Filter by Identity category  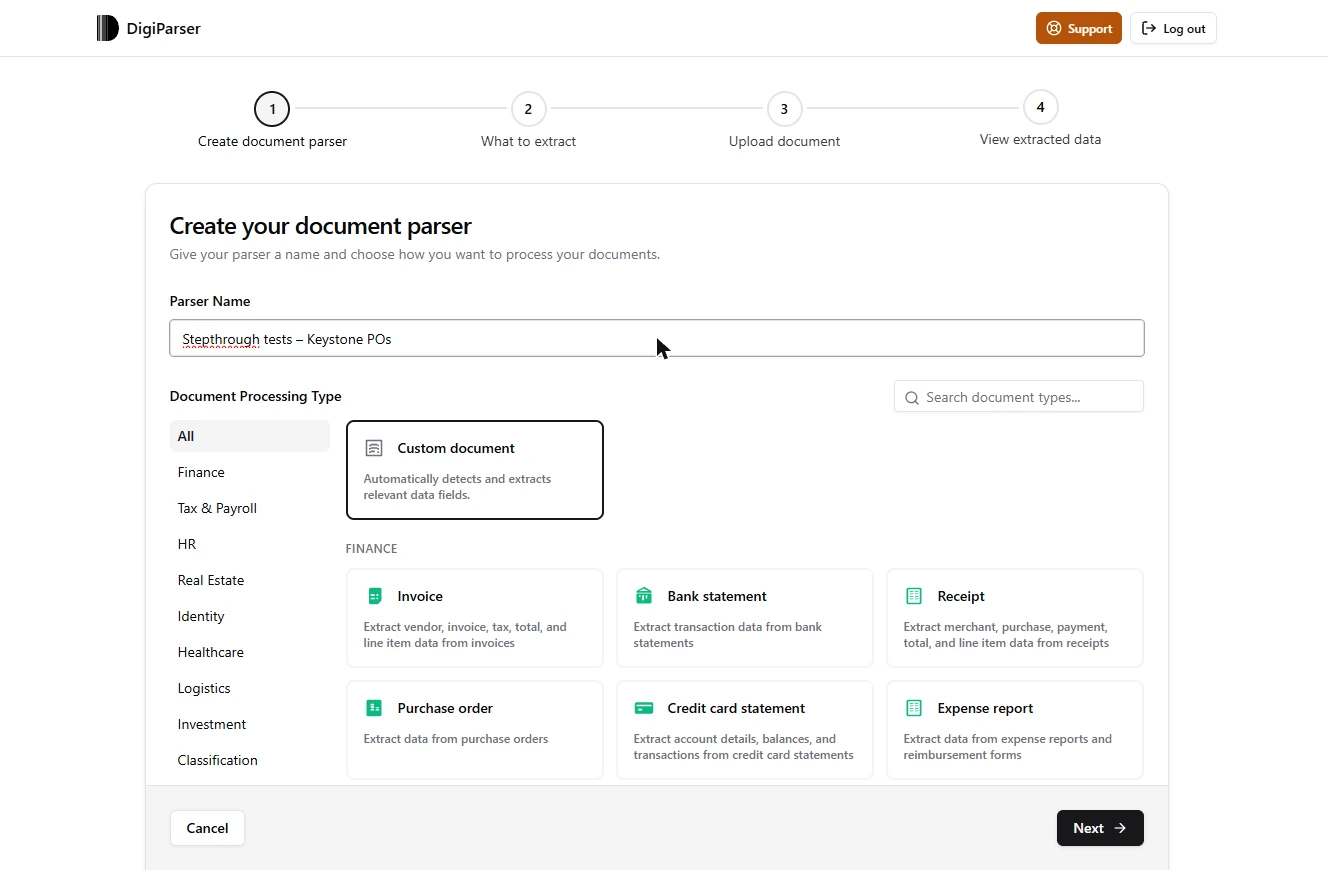tap(250, 616)
